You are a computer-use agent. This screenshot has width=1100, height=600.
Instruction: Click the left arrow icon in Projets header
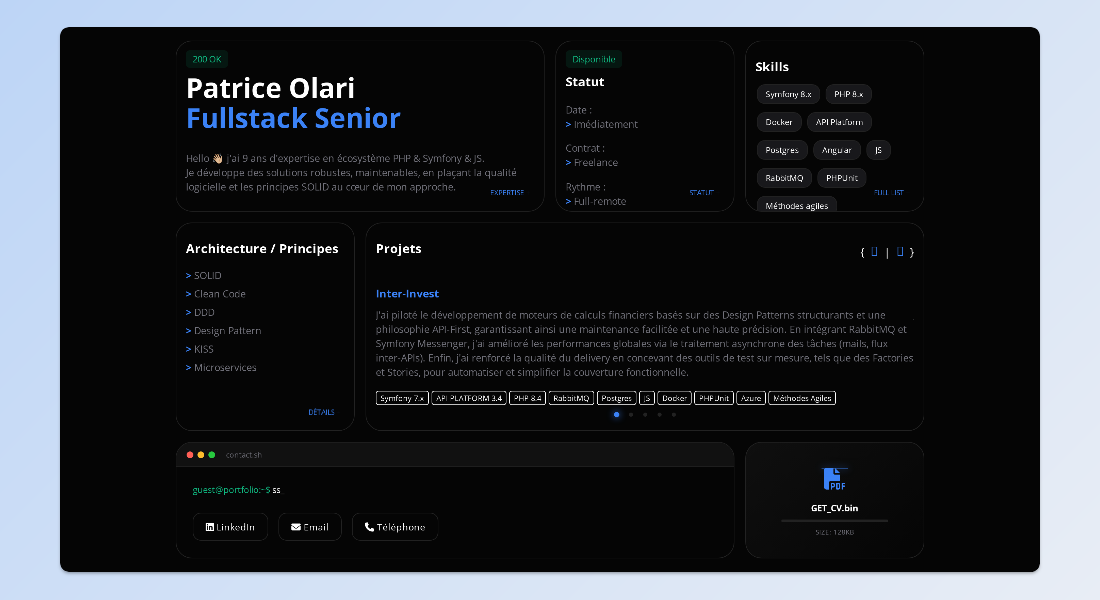[873, 251]
